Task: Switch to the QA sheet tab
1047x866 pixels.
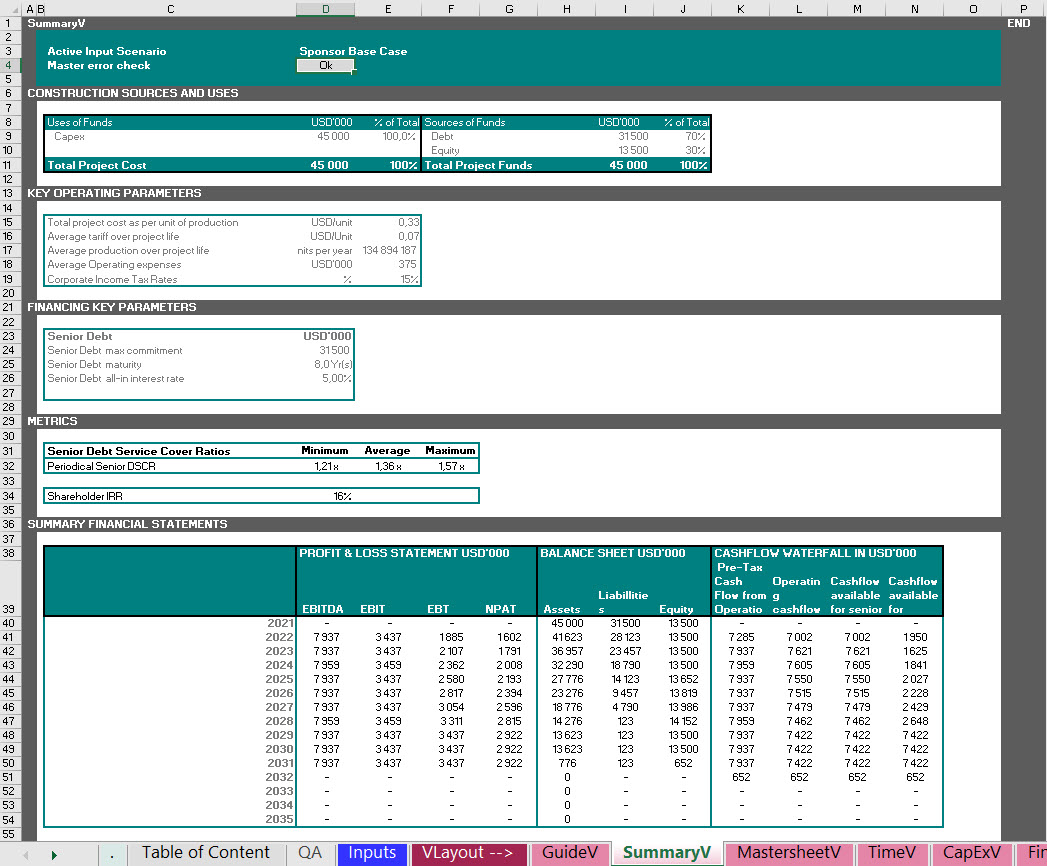Action: tap(310, 853)
